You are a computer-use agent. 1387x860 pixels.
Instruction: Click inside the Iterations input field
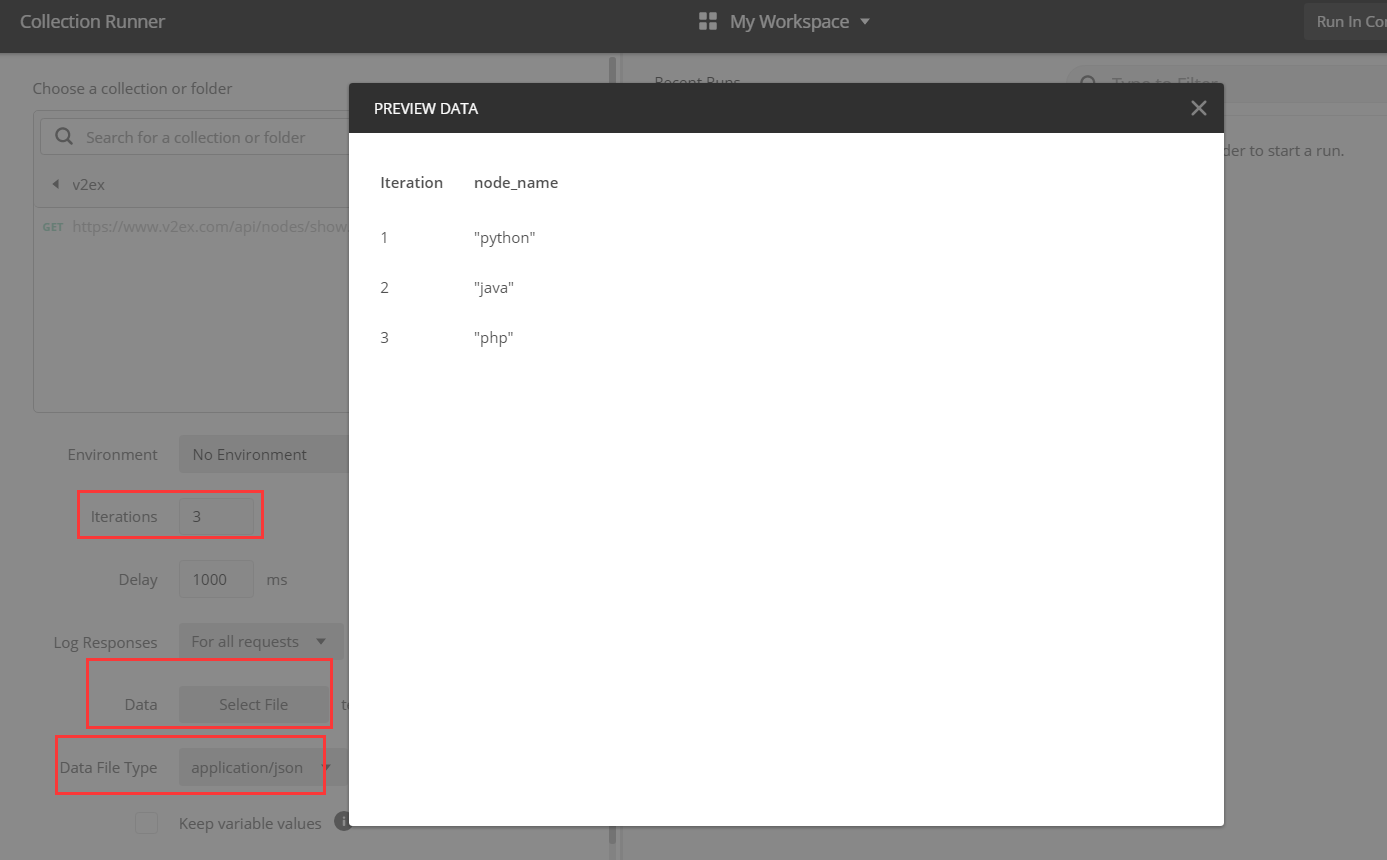click(x=216, y=516)
